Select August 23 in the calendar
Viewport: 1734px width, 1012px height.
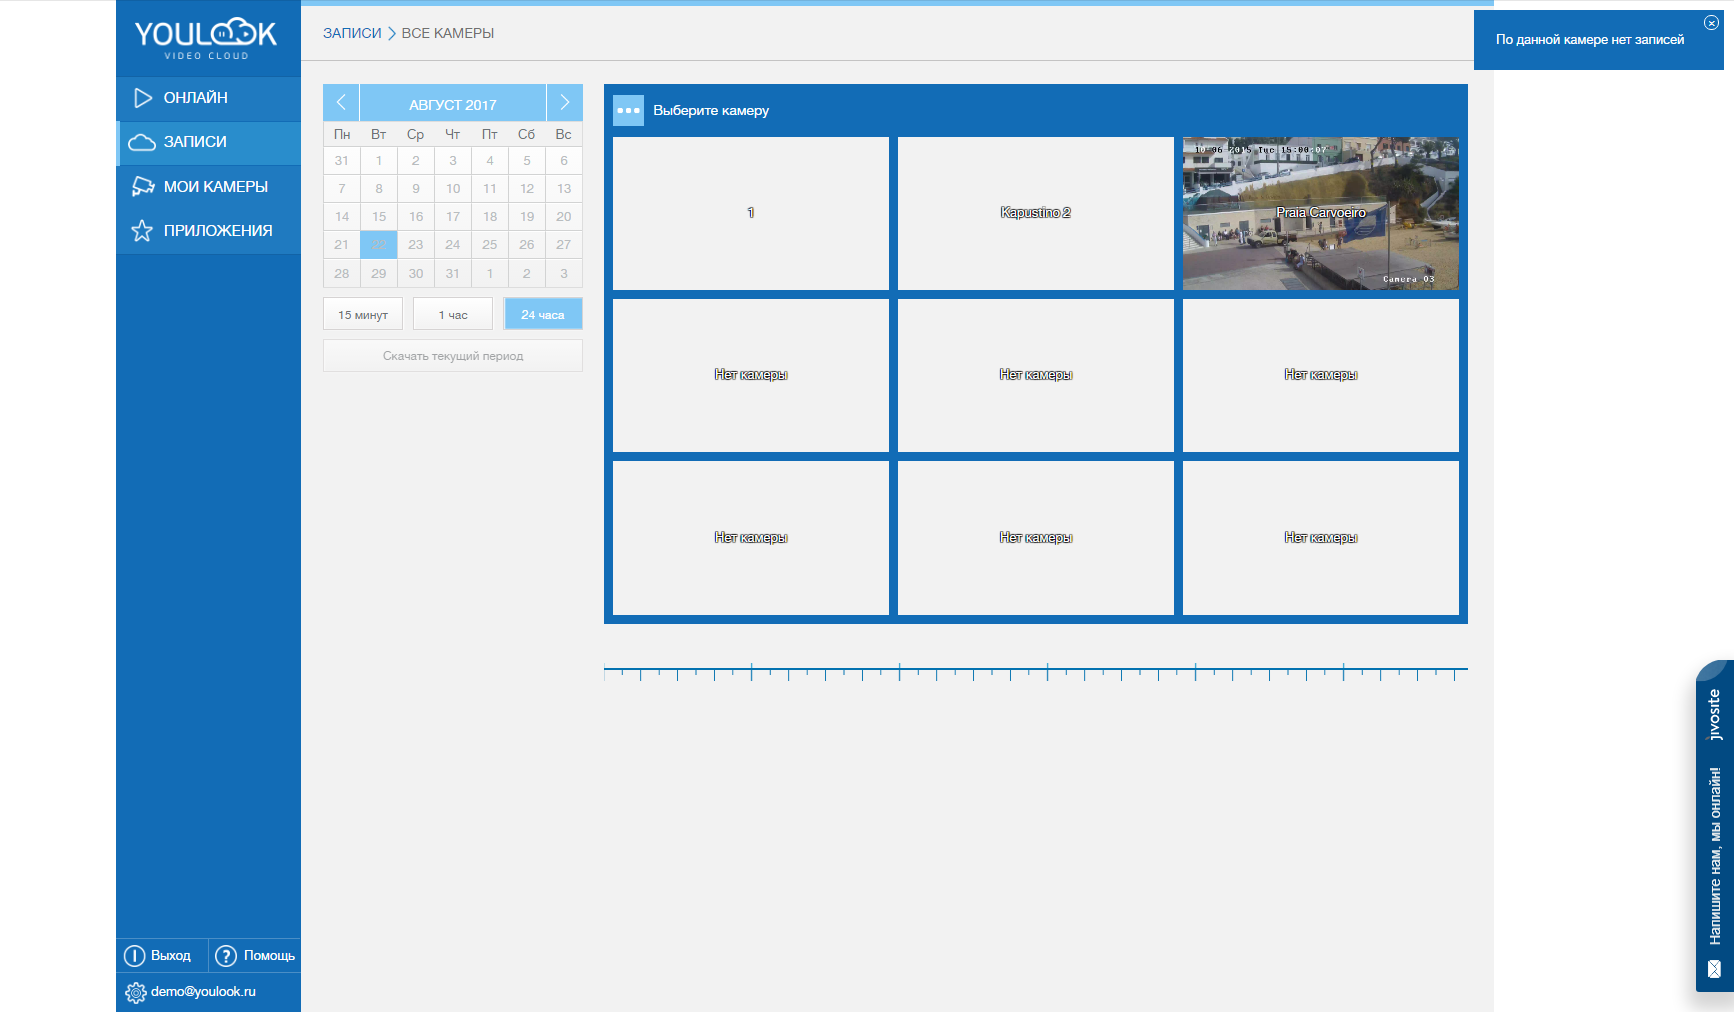tap(416, 245)
